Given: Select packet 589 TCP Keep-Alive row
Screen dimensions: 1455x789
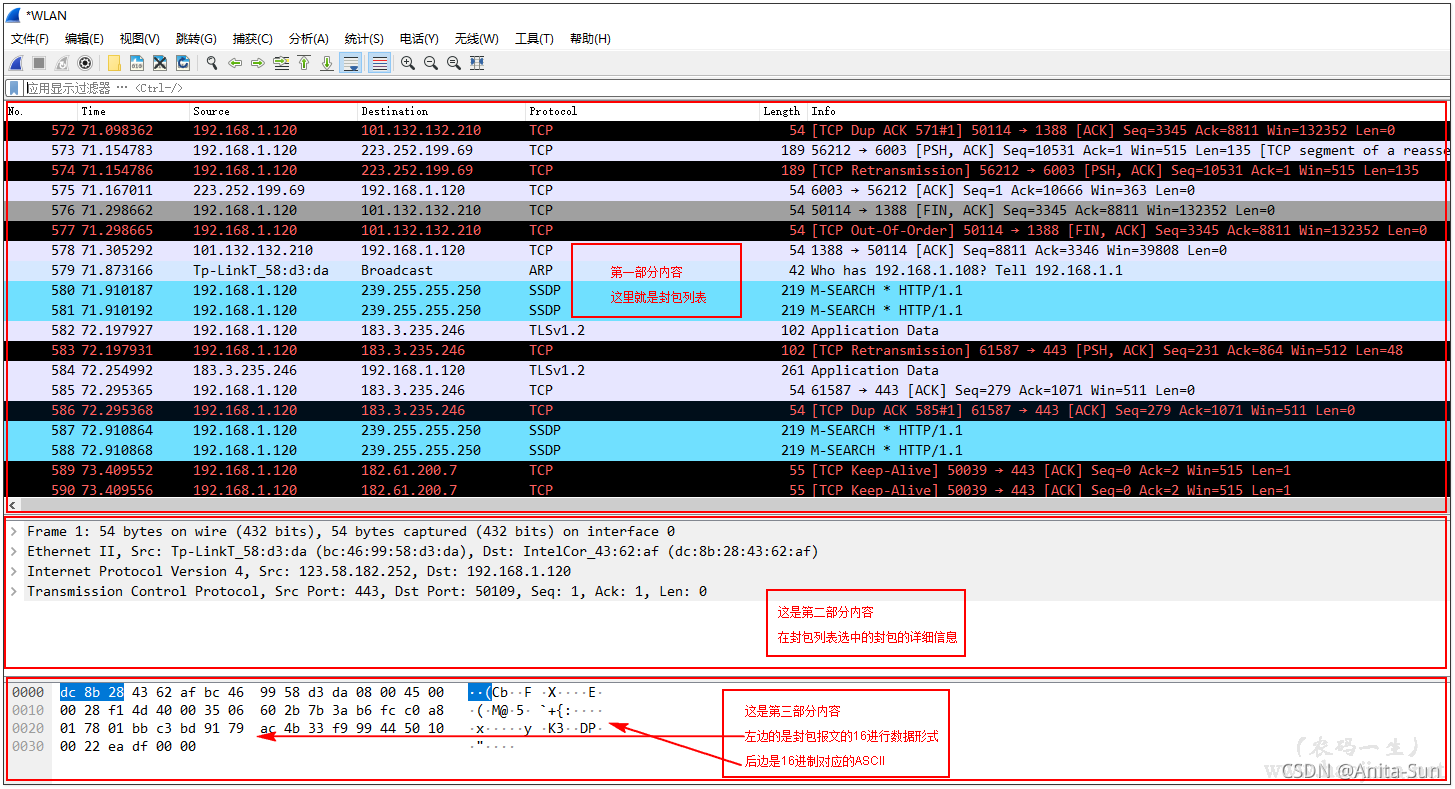Looking at the screenshot, I should coord(725,470).
